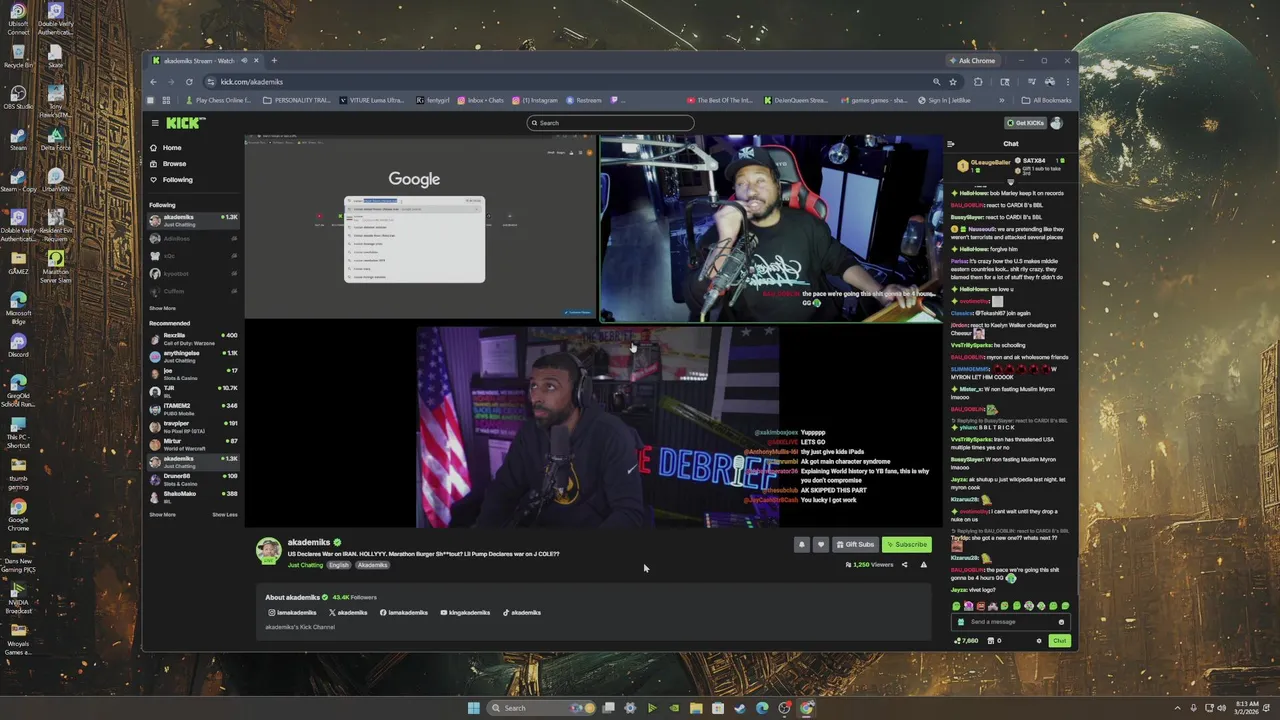This screenshot has height=720, width=1280.
Task: Click the report warning triangle icon
Action: [923, 565]
